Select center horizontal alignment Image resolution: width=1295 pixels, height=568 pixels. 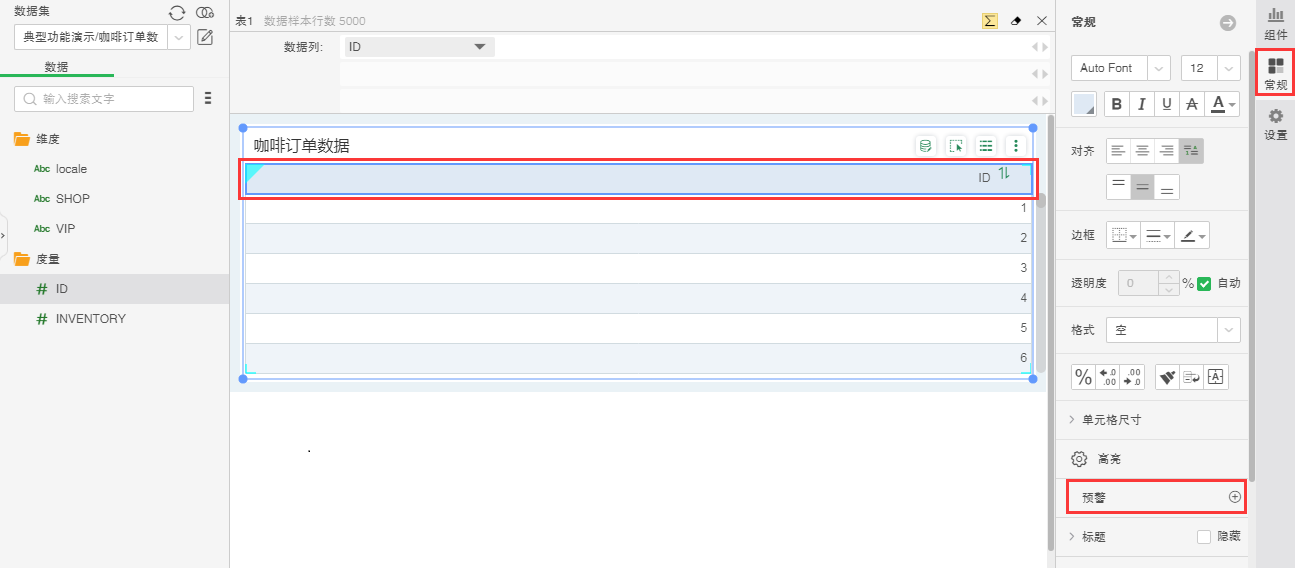point(1141,151)
